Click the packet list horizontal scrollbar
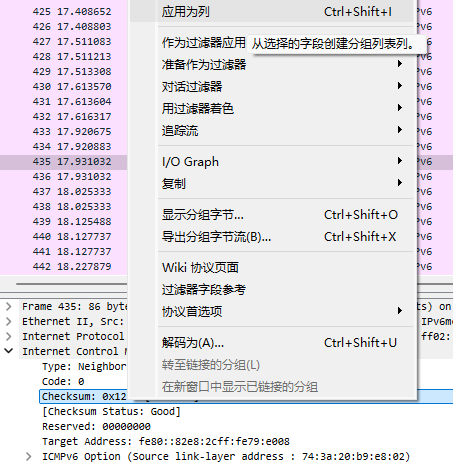This screenshot has height=465, width=453. pyautogui.click(x=72, y=284)
